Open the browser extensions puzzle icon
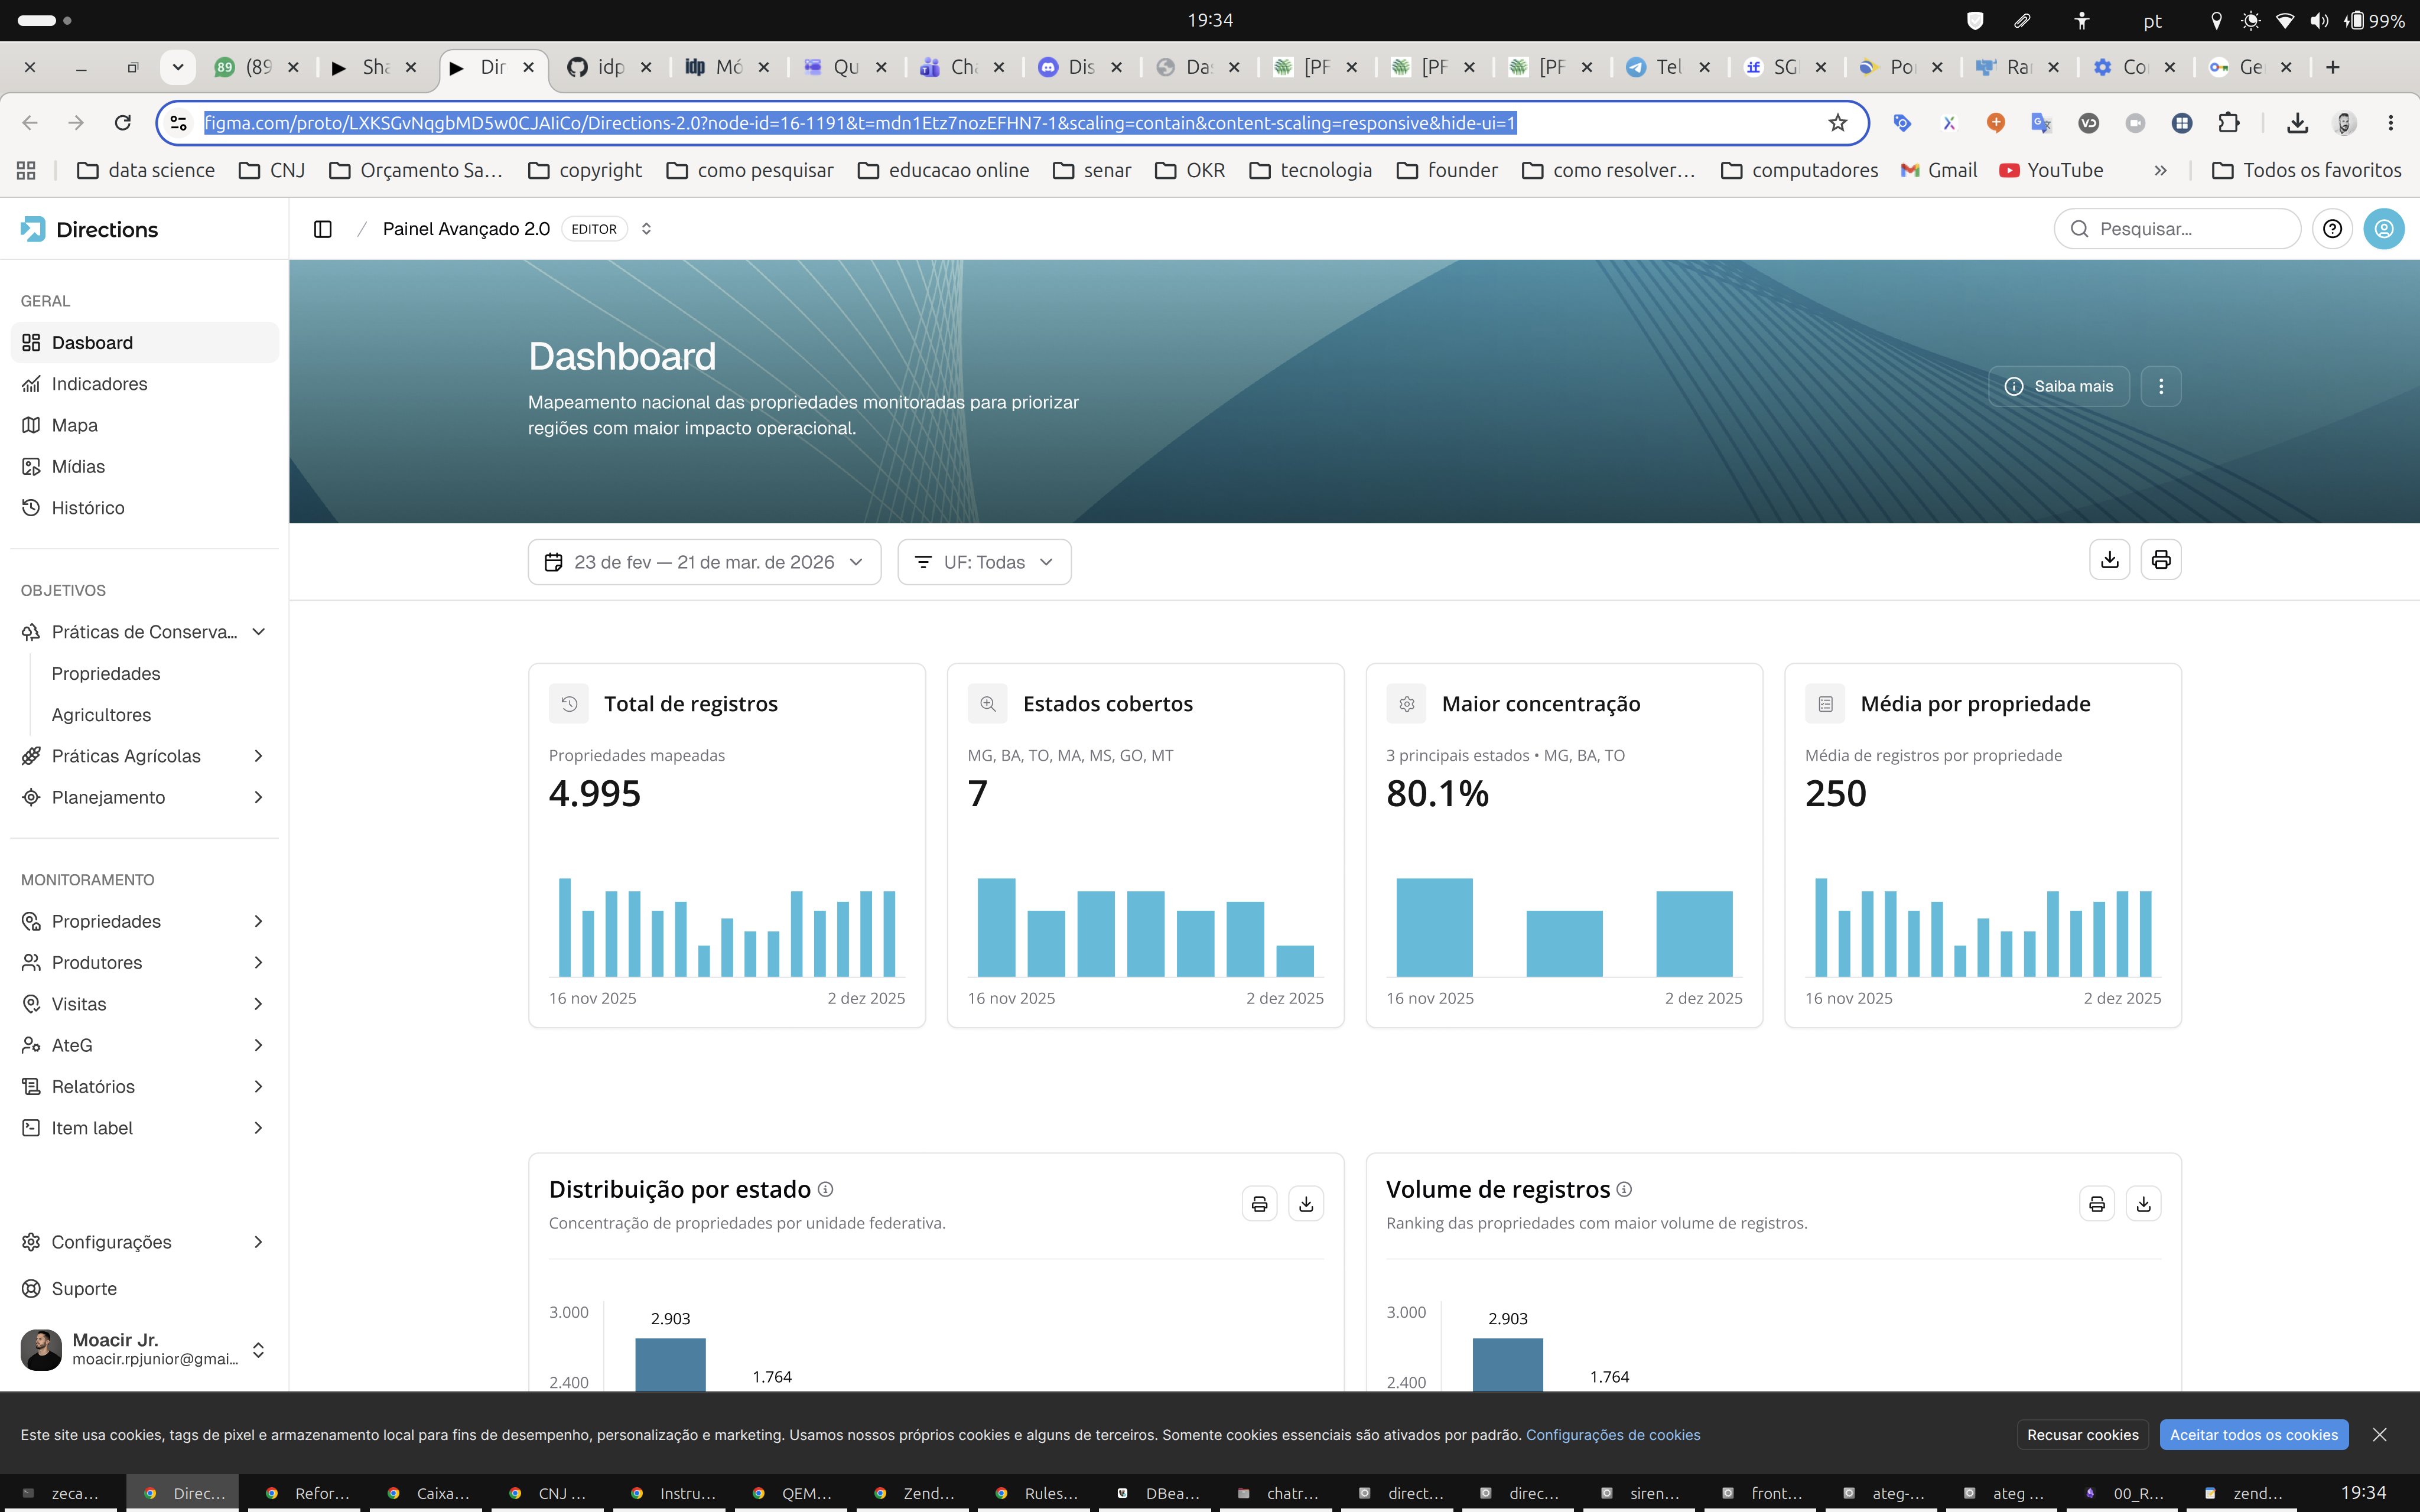The height and width of the screenshot is (1512, 2420). point(2229,123)
